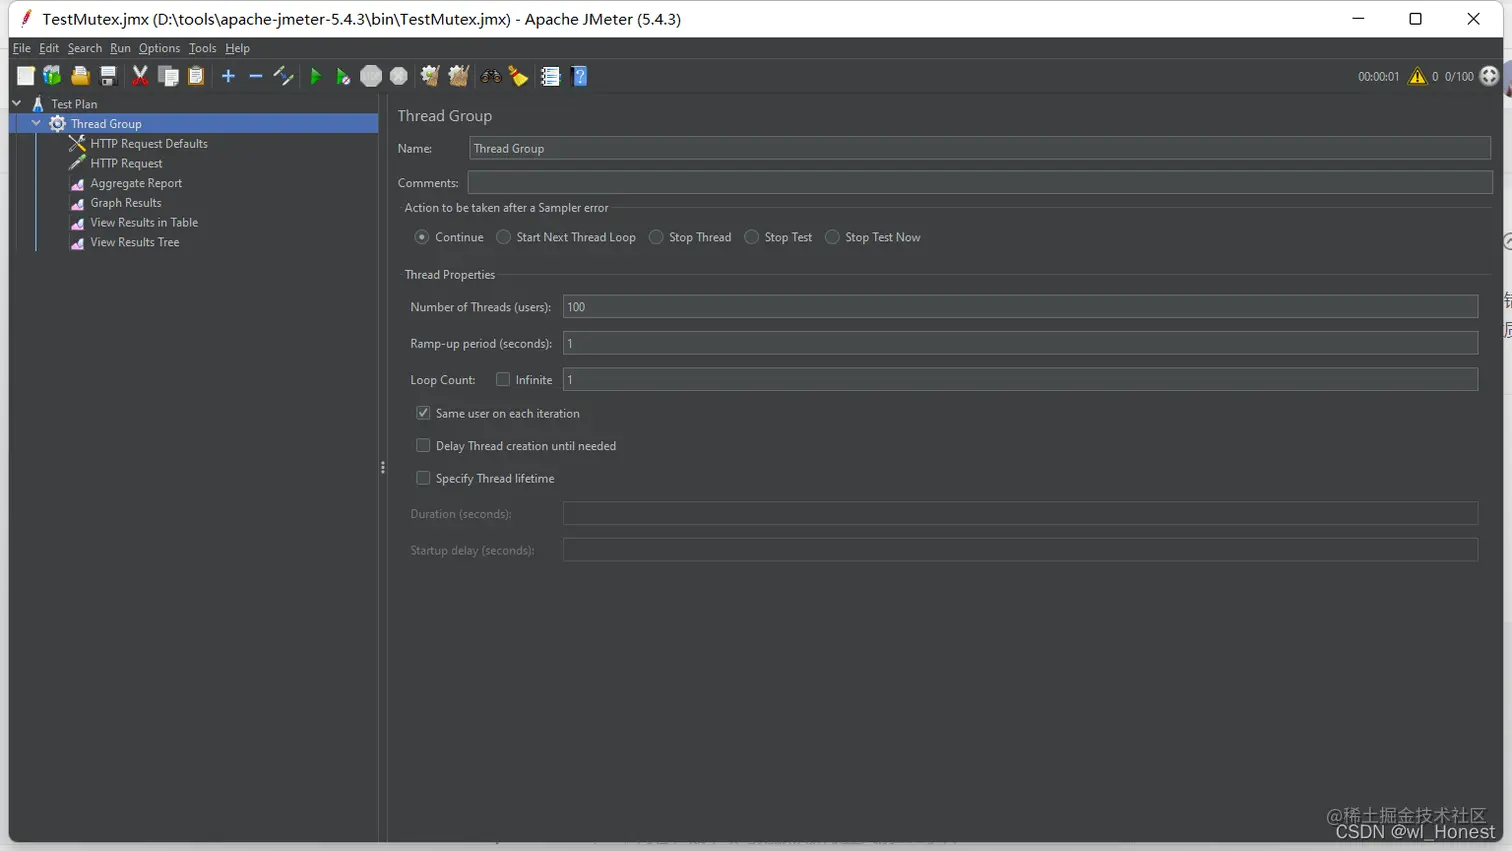Open the Help menu
This screenshot has height=851, width=1512.
pyautogui.click(x=237, y=48)
